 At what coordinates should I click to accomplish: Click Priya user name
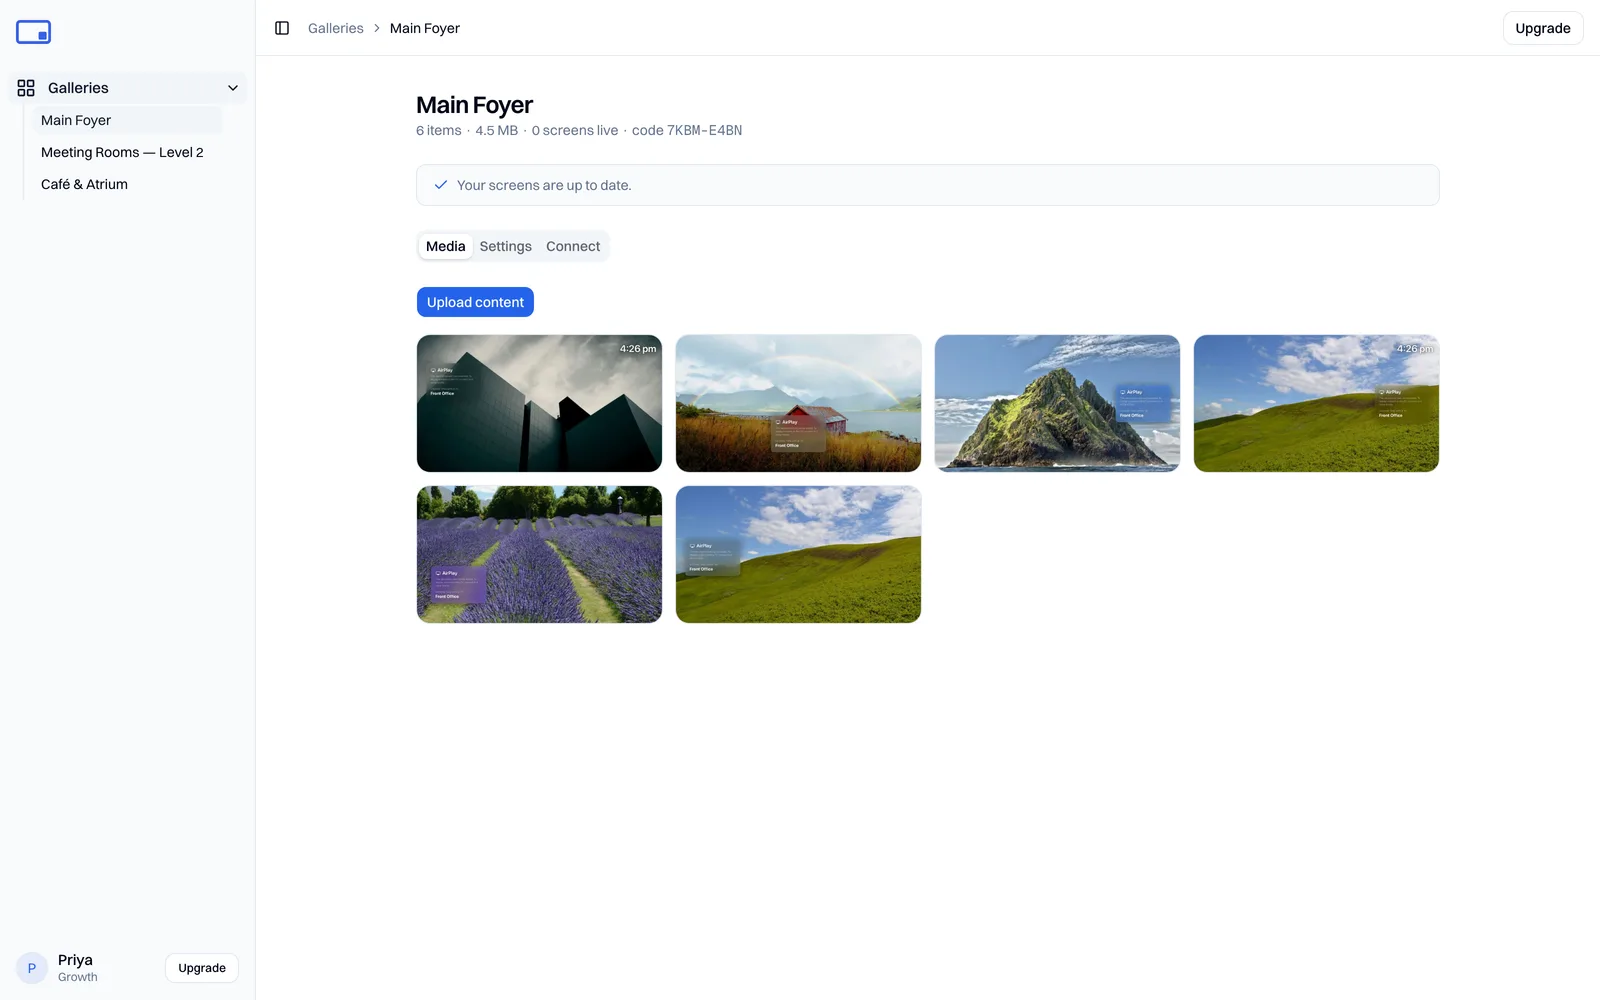pyautogui.click(x=75, y=960)
